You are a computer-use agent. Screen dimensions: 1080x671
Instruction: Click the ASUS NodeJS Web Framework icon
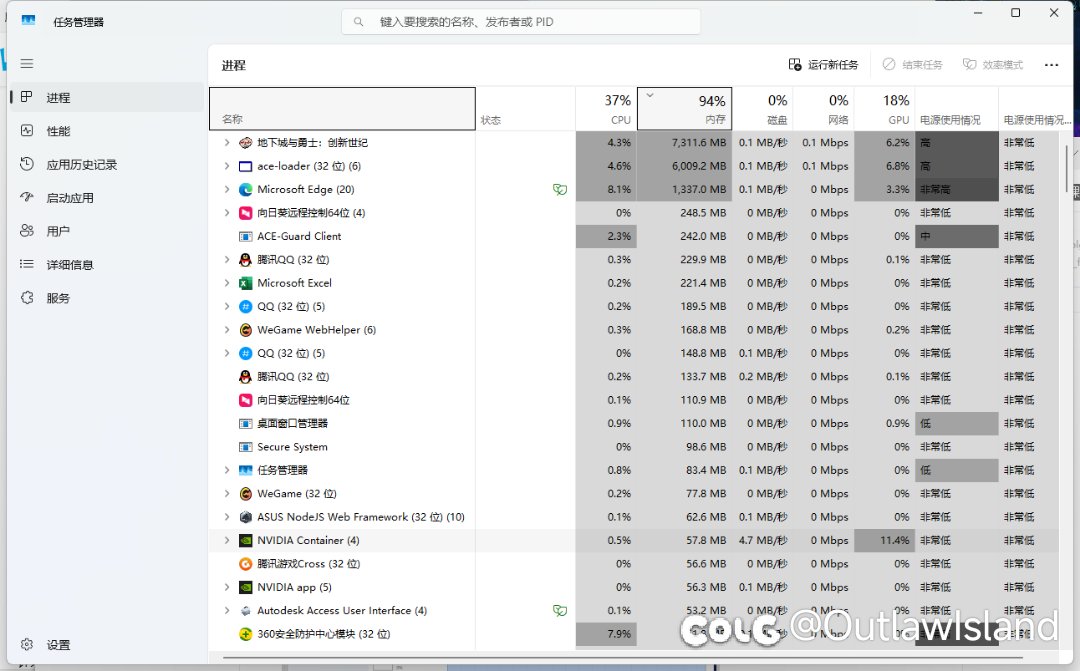245,517
